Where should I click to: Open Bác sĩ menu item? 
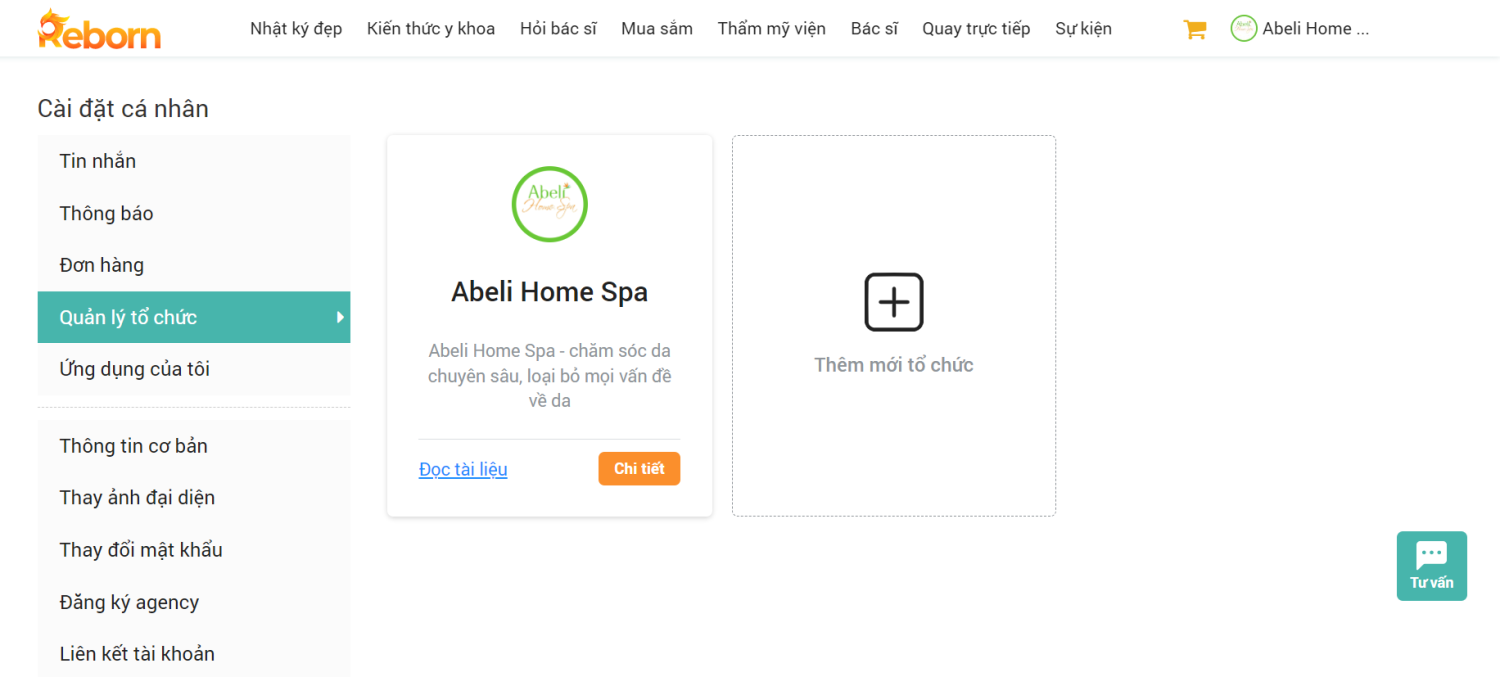pos(874,29)
